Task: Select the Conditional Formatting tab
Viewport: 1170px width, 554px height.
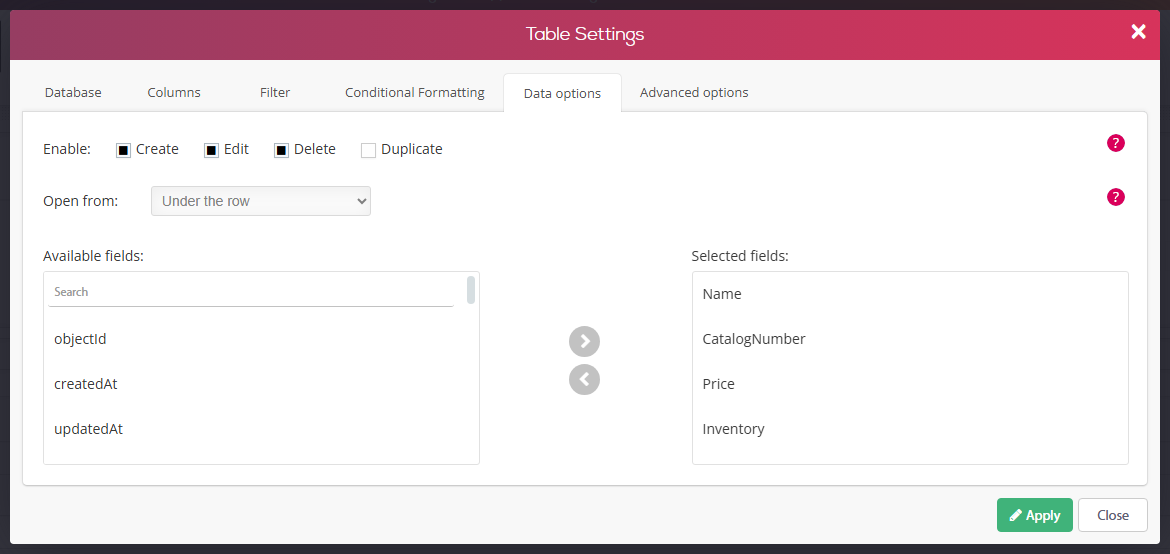Action: (x=415, y=93)
